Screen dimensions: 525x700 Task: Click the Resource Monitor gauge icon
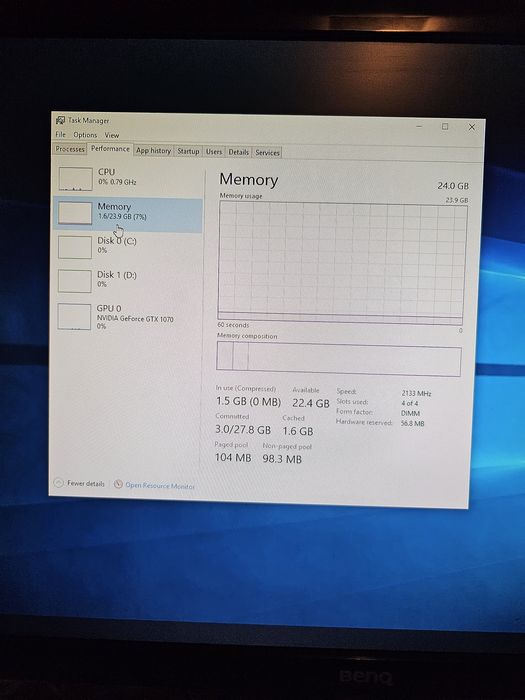click(x=118, y=484)
